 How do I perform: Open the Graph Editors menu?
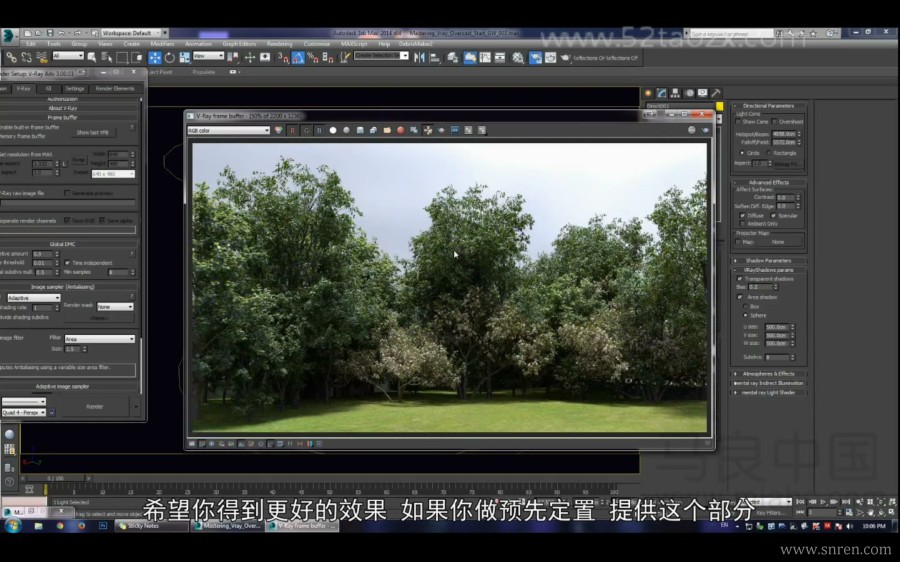(x=239, y=44)
